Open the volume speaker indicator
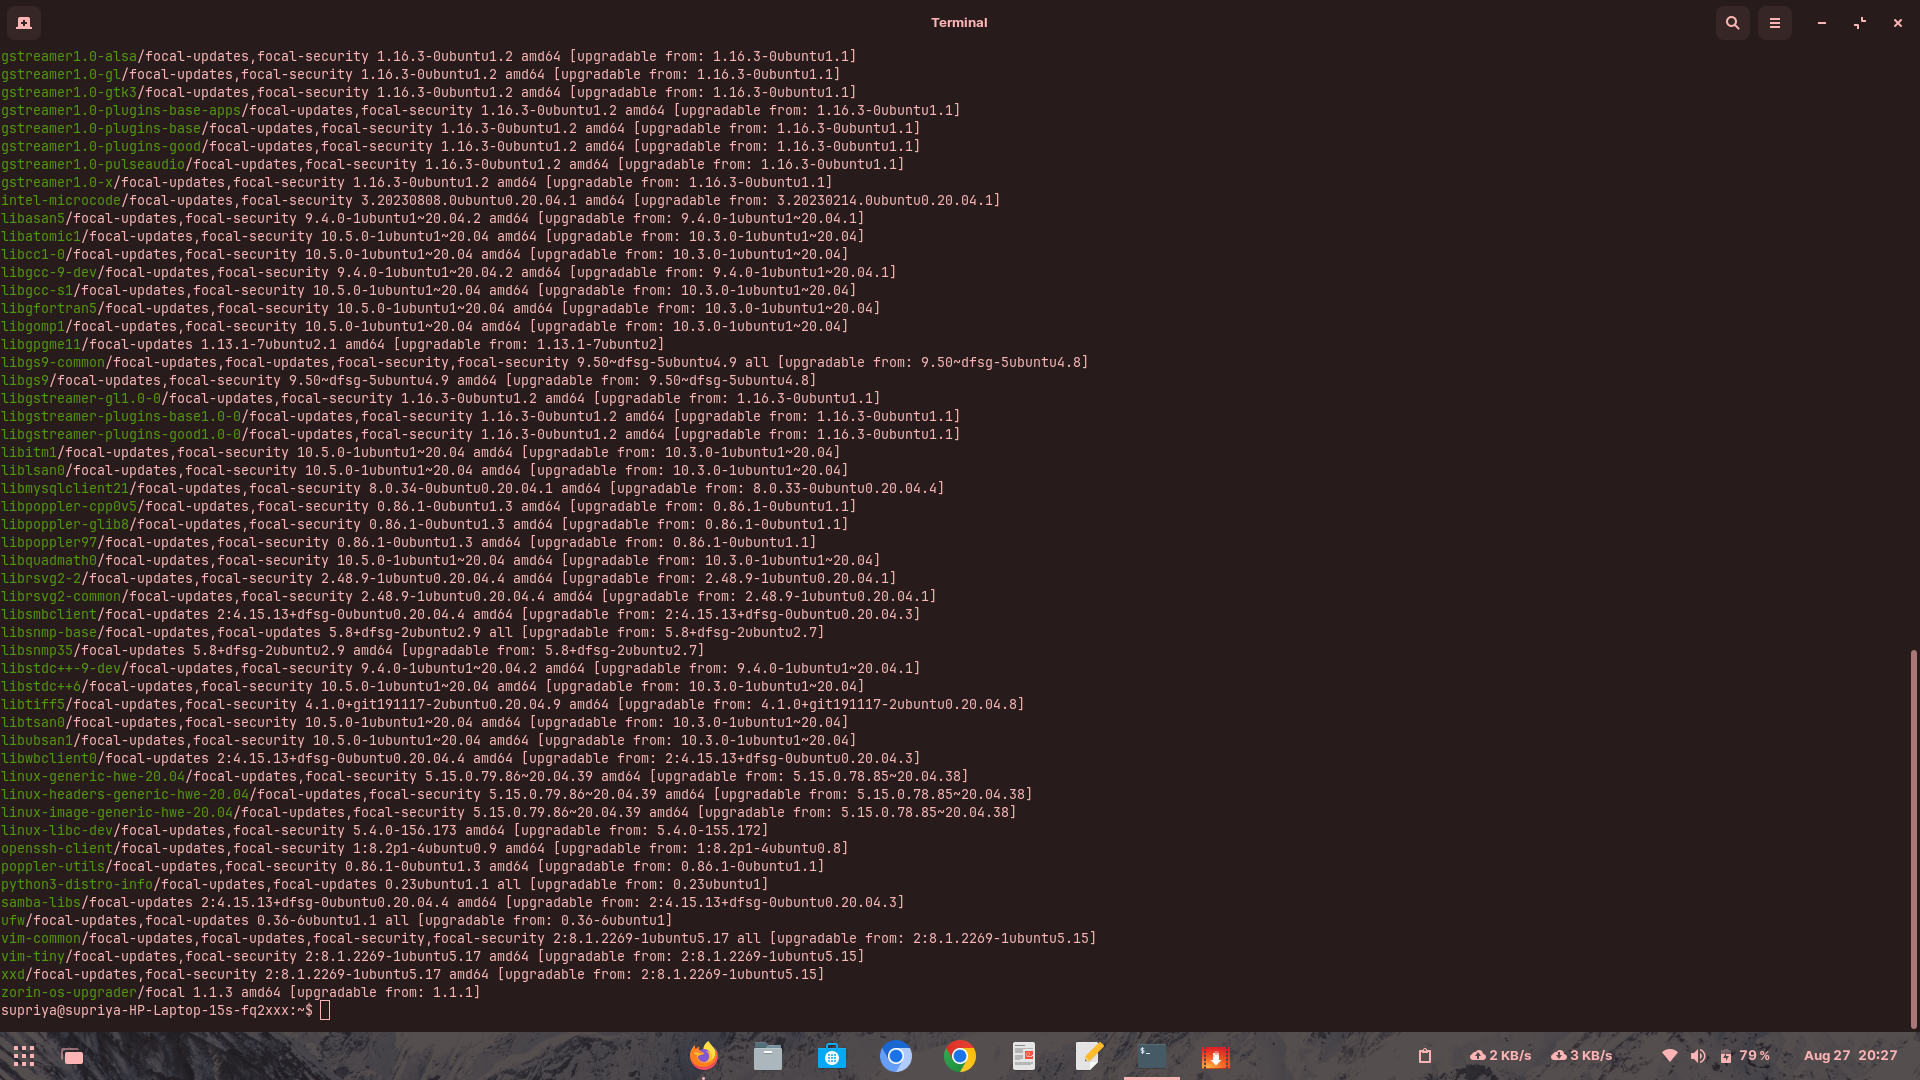 coord(1698,1056)
